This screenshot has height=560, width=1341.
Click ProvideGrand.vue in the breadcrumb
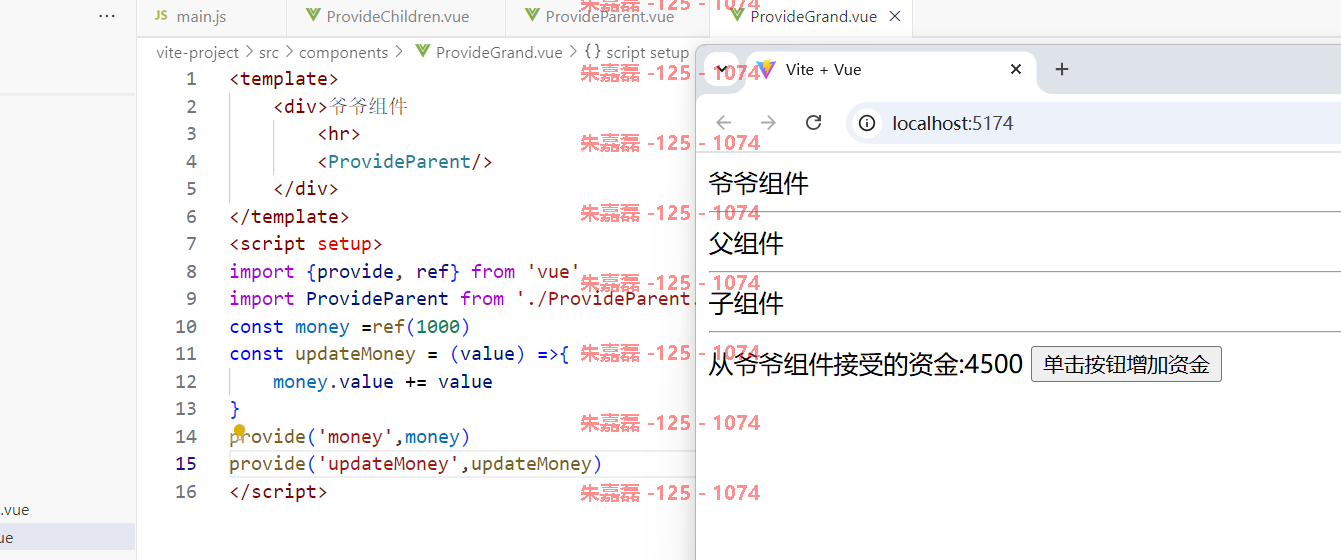(x=499, y=52)
